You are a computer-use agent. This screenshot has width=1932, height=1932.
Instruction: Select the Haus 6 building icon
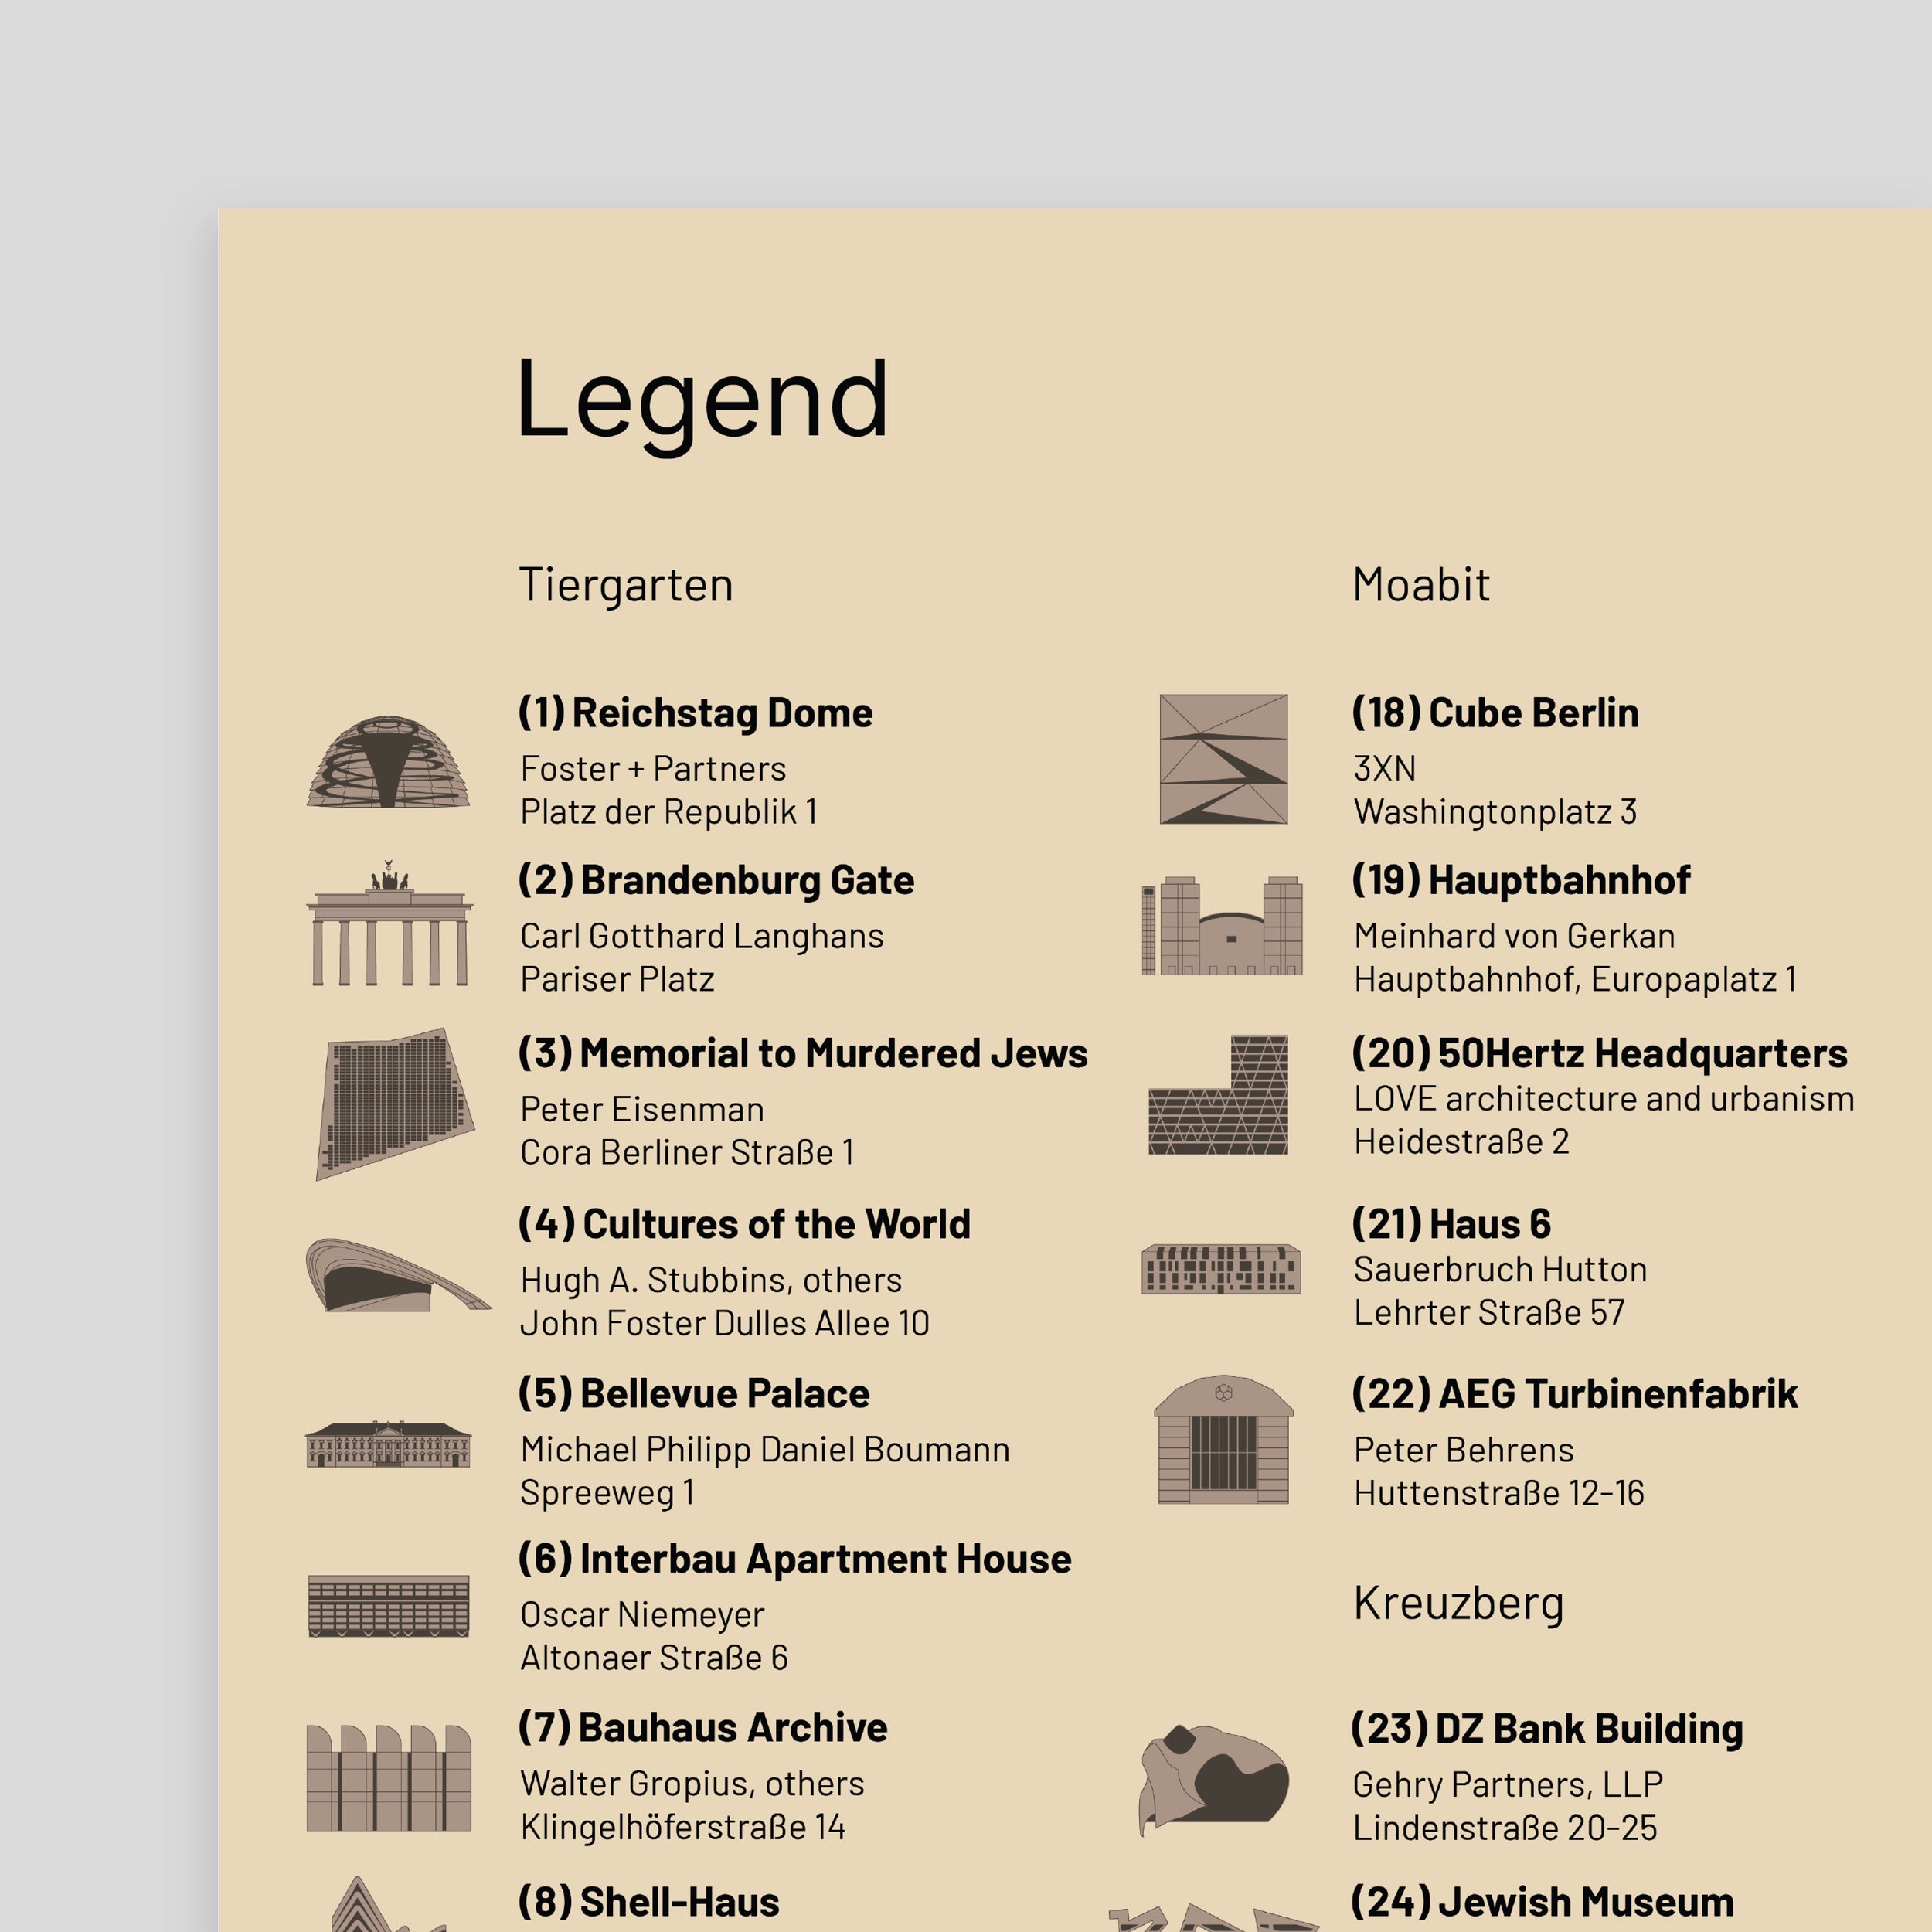coord(1221,1269)
